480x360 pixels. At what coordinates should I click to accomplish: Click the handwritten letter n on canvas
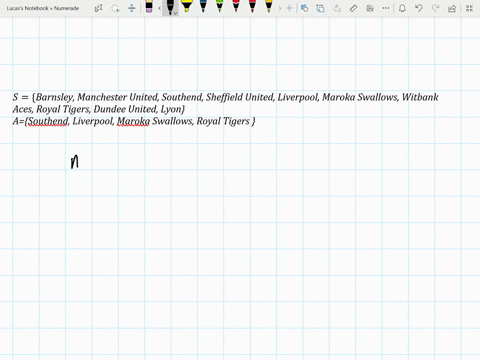tap(75, 162)
